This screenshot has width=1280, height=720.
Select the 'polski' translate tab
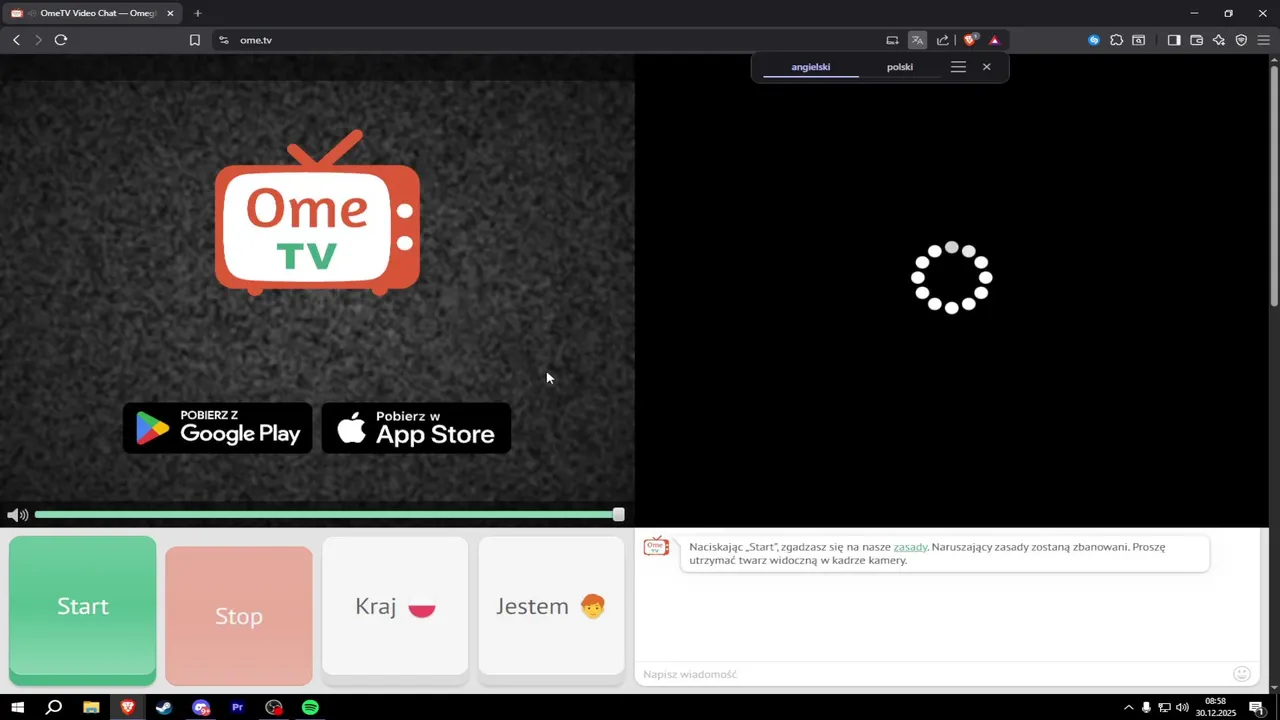tap(900, 67)
